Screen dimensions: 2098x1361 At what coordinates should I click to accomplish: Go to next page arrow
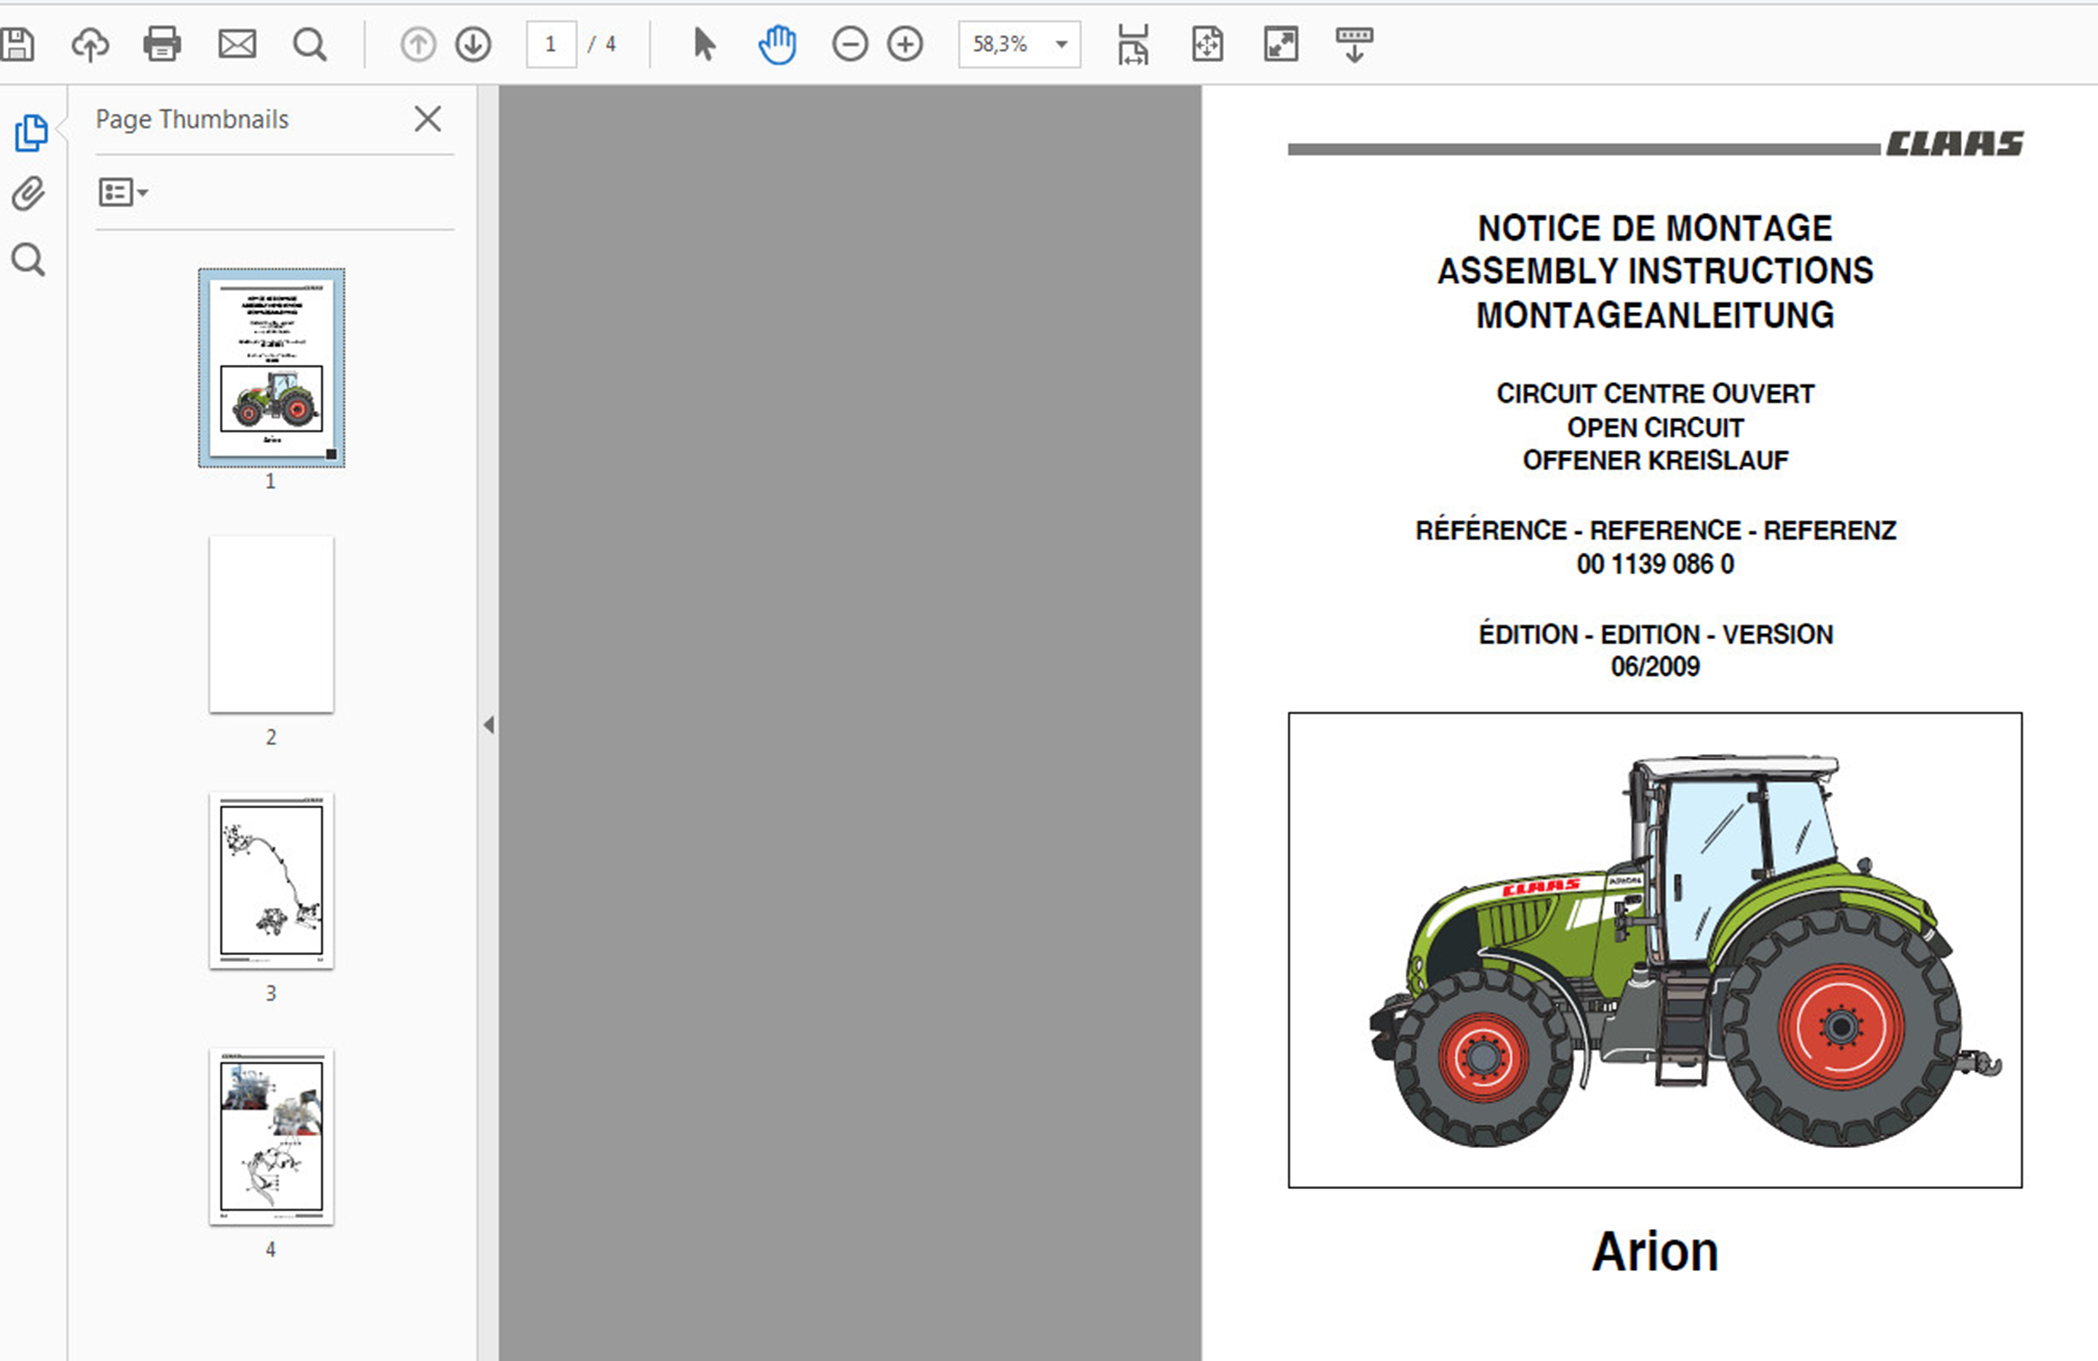[x=473, y=44]
